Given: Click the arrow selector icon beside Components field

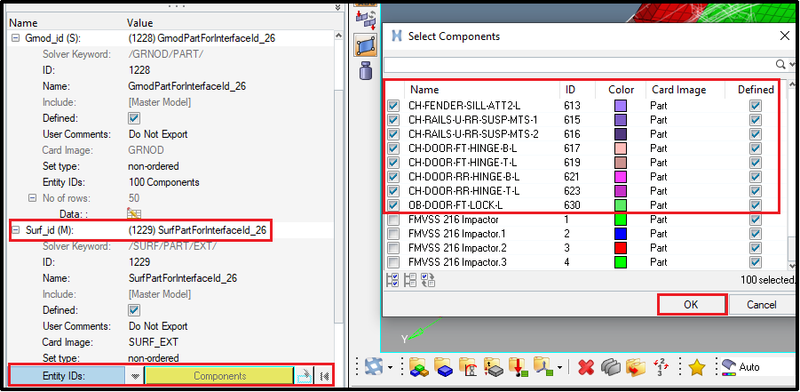Looking at the screenshot, I should pos(304,376).
